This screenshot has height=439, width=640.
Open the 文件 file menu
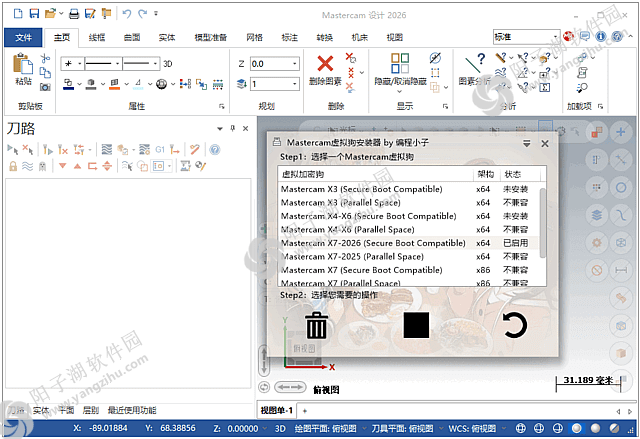point(23,38)
